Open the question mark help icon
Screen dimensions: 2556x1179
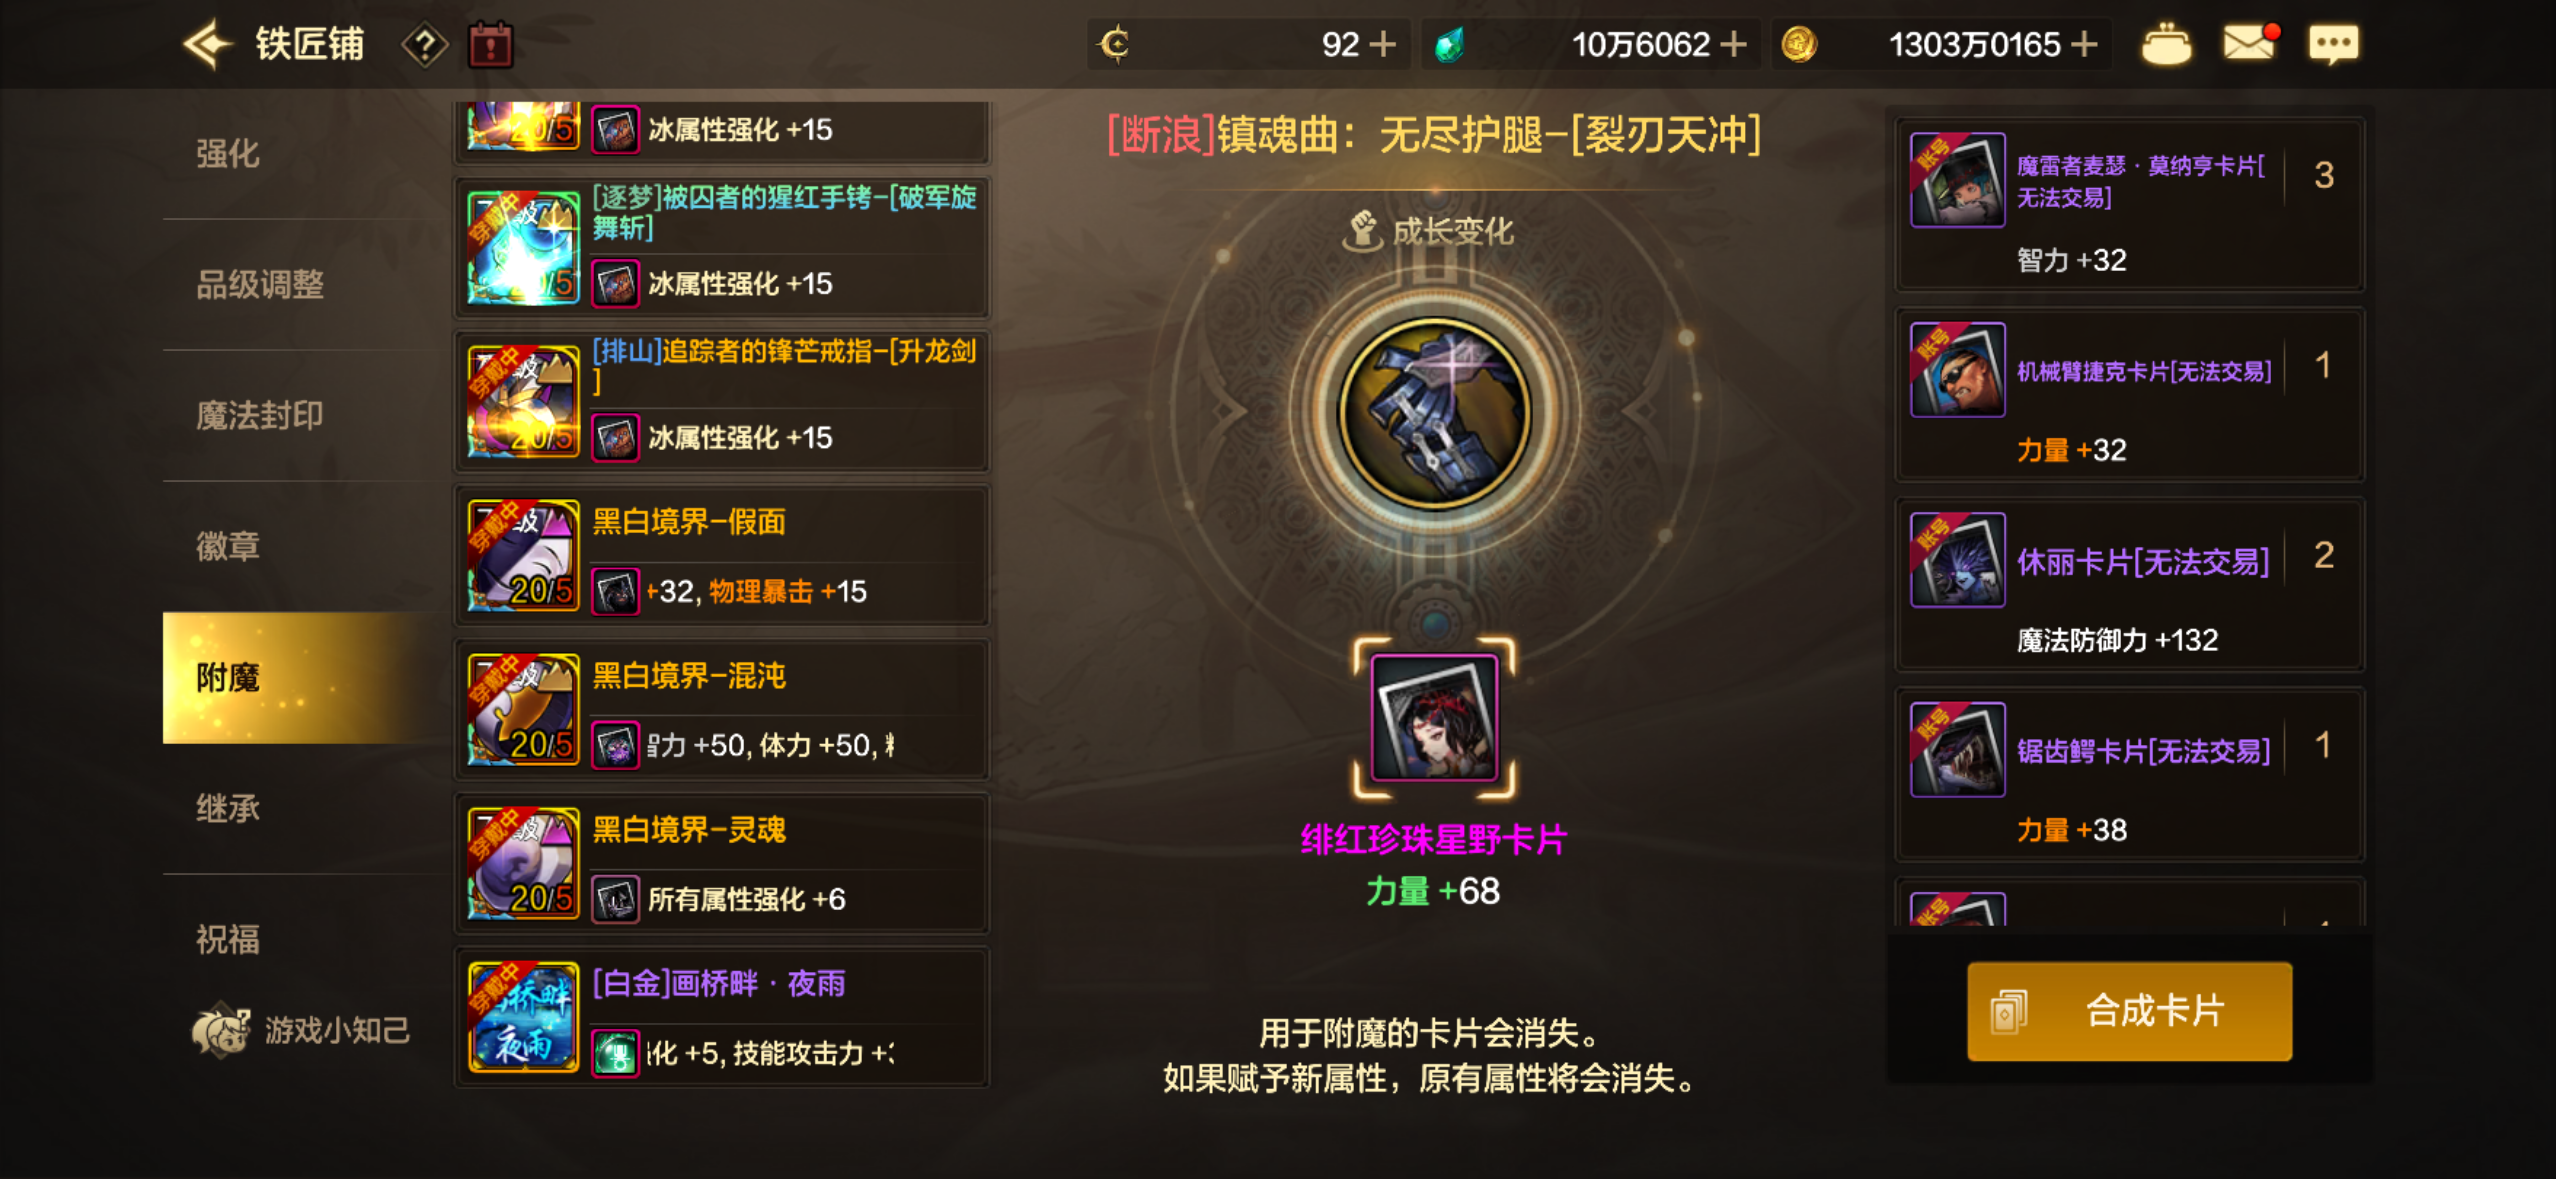(x=424, y=45)
